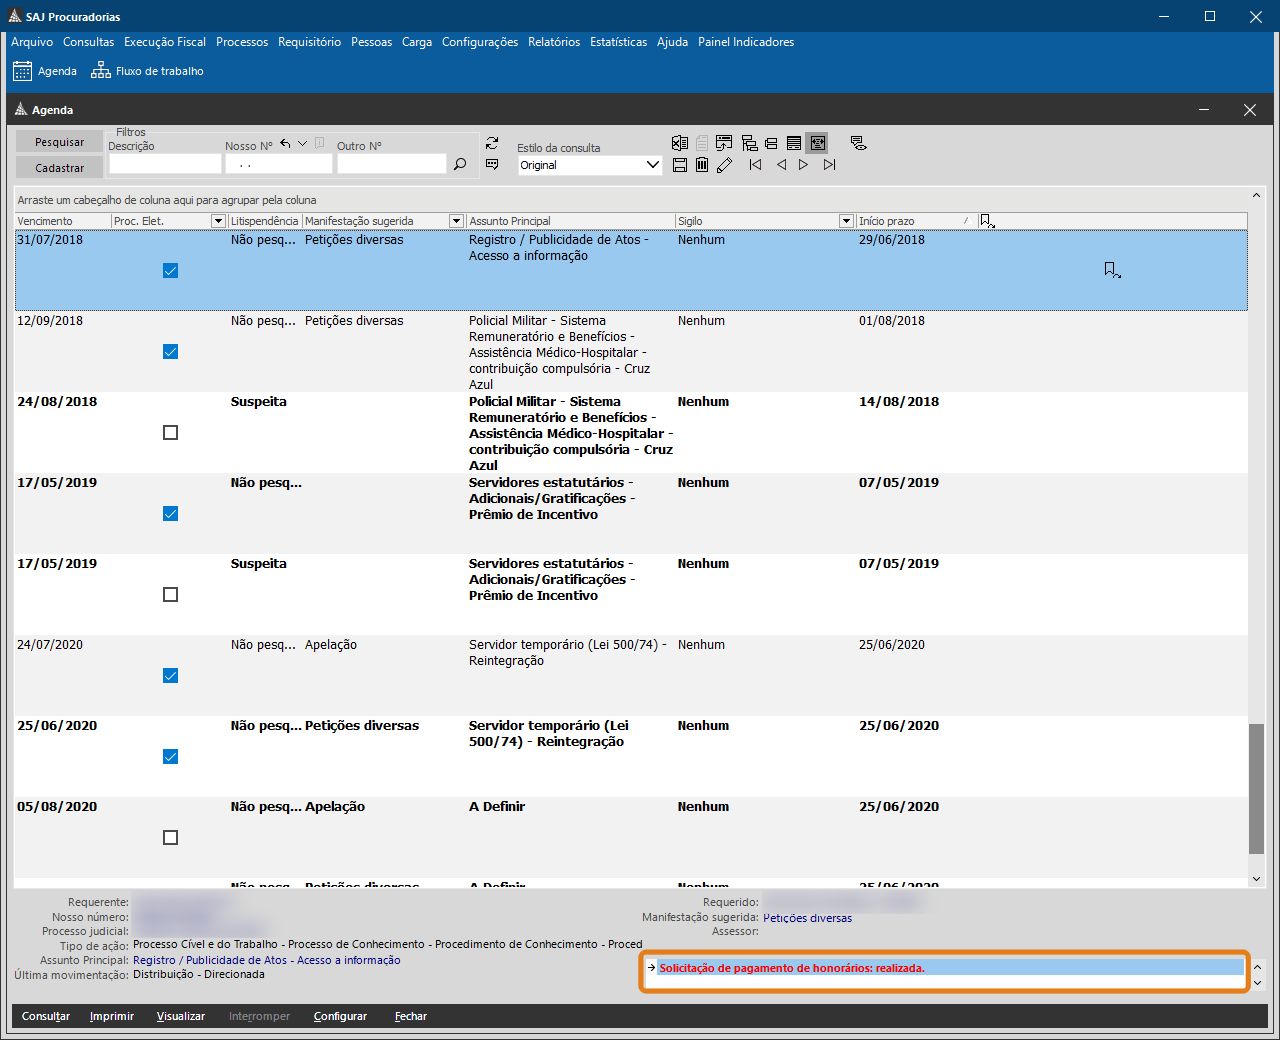The width and height of the screenshot is (1280, 1040).
Task: Click the collapse groups icon
Action: click(771, 143)
